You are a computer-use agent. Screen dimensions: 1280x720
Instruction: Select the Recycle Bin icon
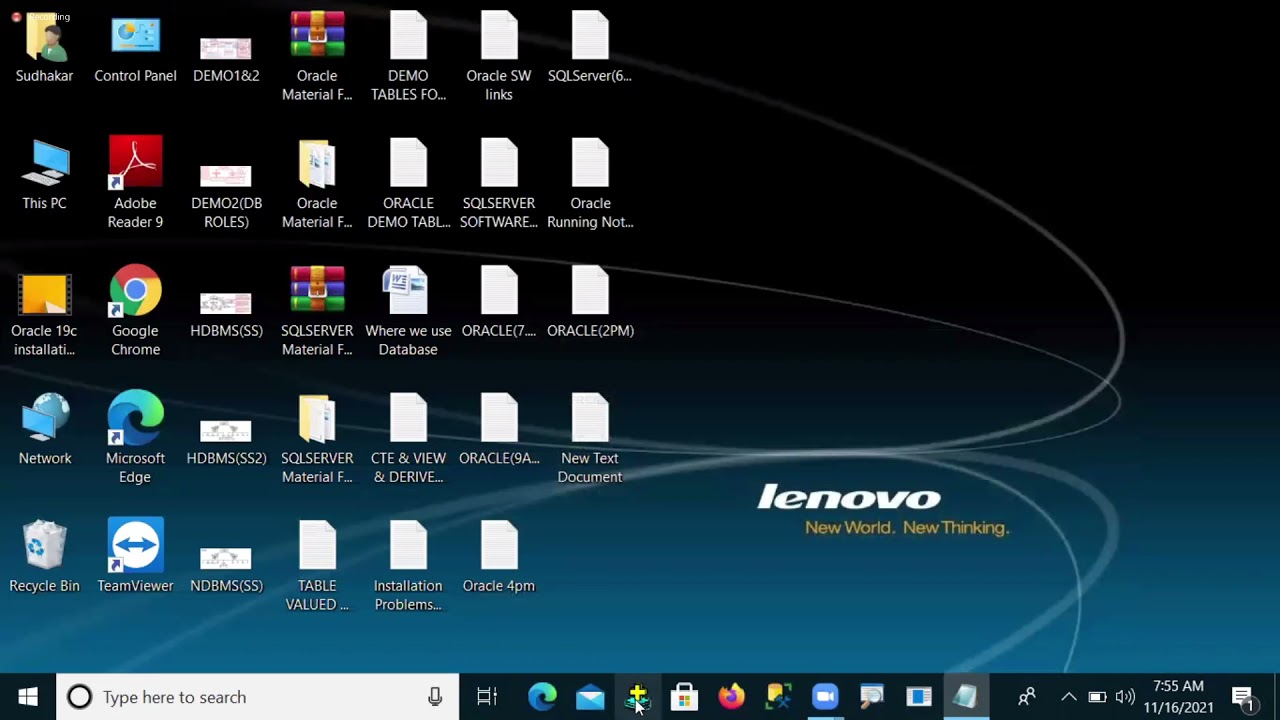point(44,558)
